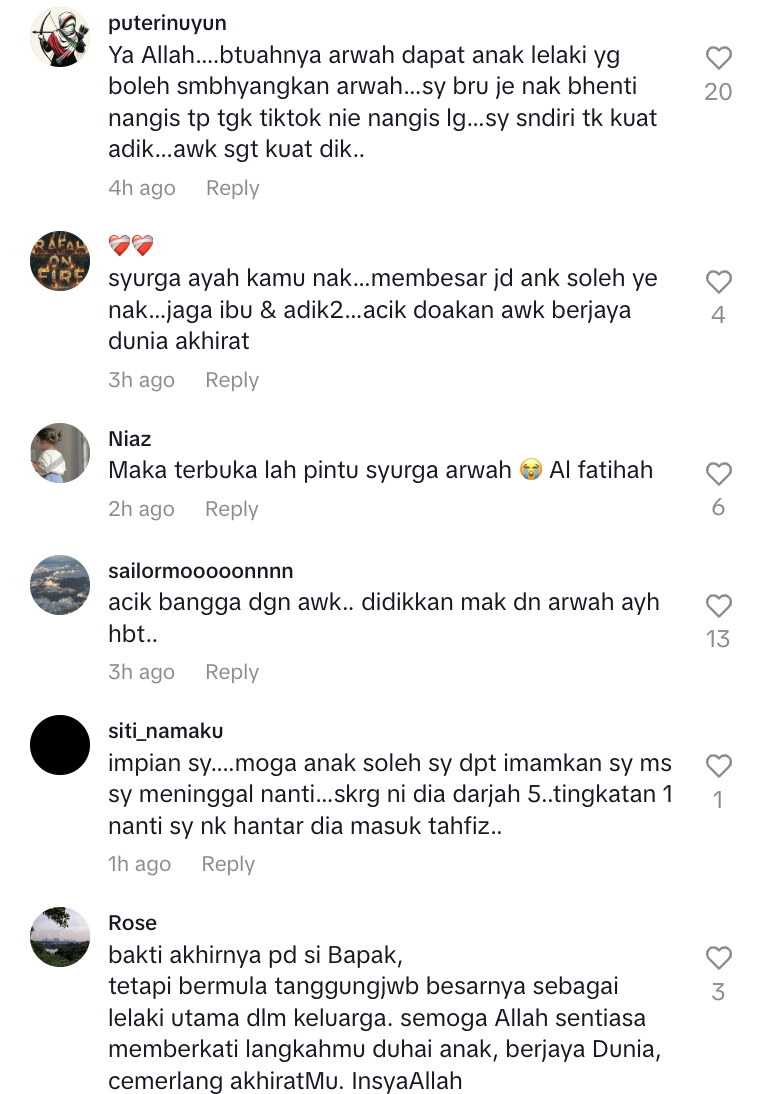776x1094 pixels.
Task: Like puterinuyun's comment with the heart
Action: click(x=718, y=58)
